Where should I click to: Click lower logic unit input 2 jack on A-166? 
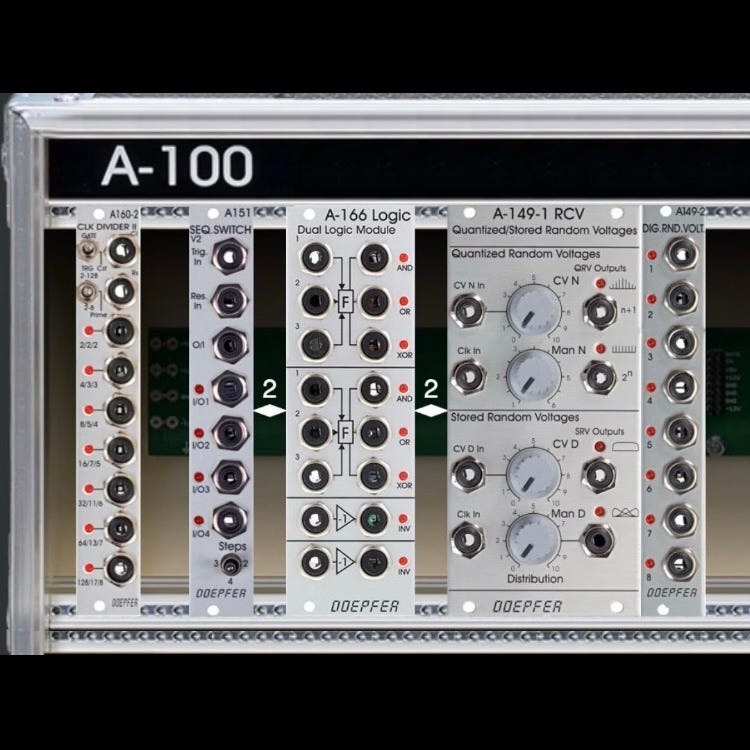coord(316,432)
